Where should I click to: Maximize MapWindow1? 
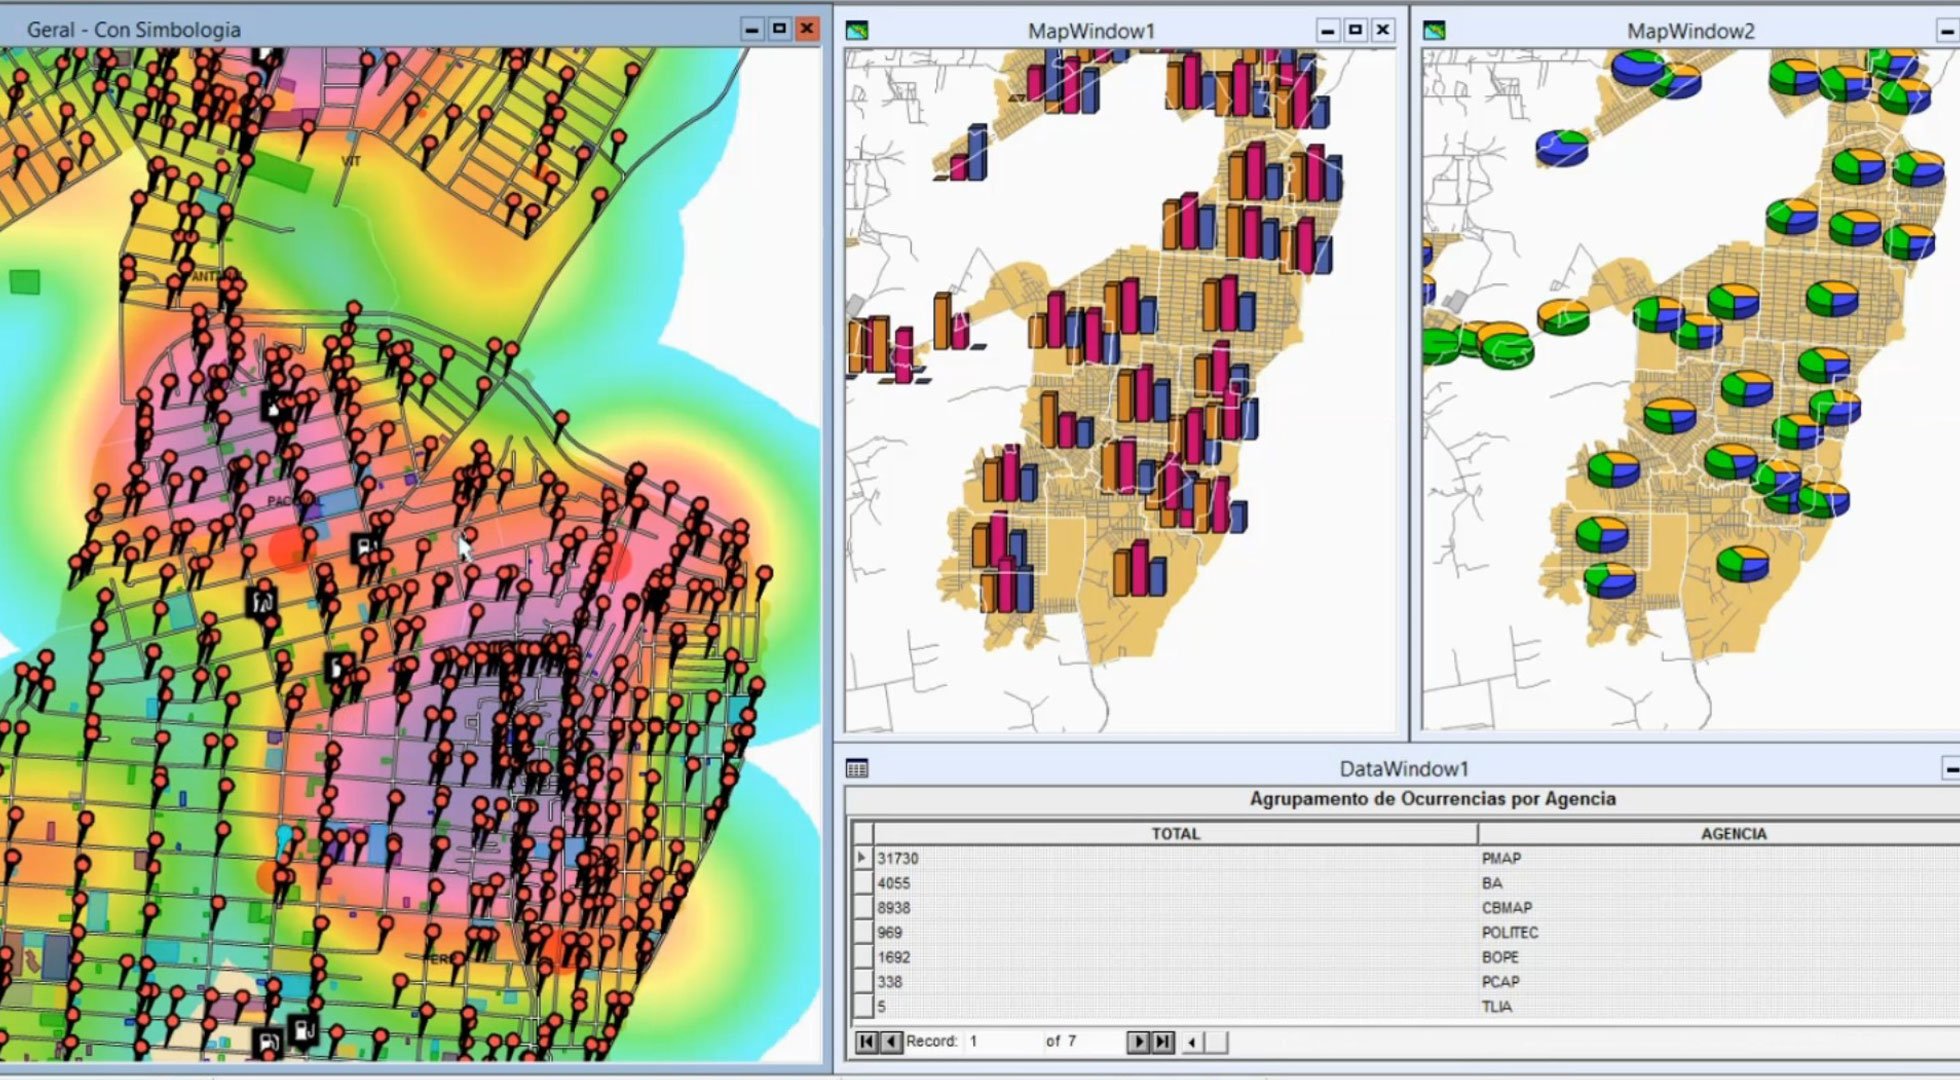[1355, 30]
